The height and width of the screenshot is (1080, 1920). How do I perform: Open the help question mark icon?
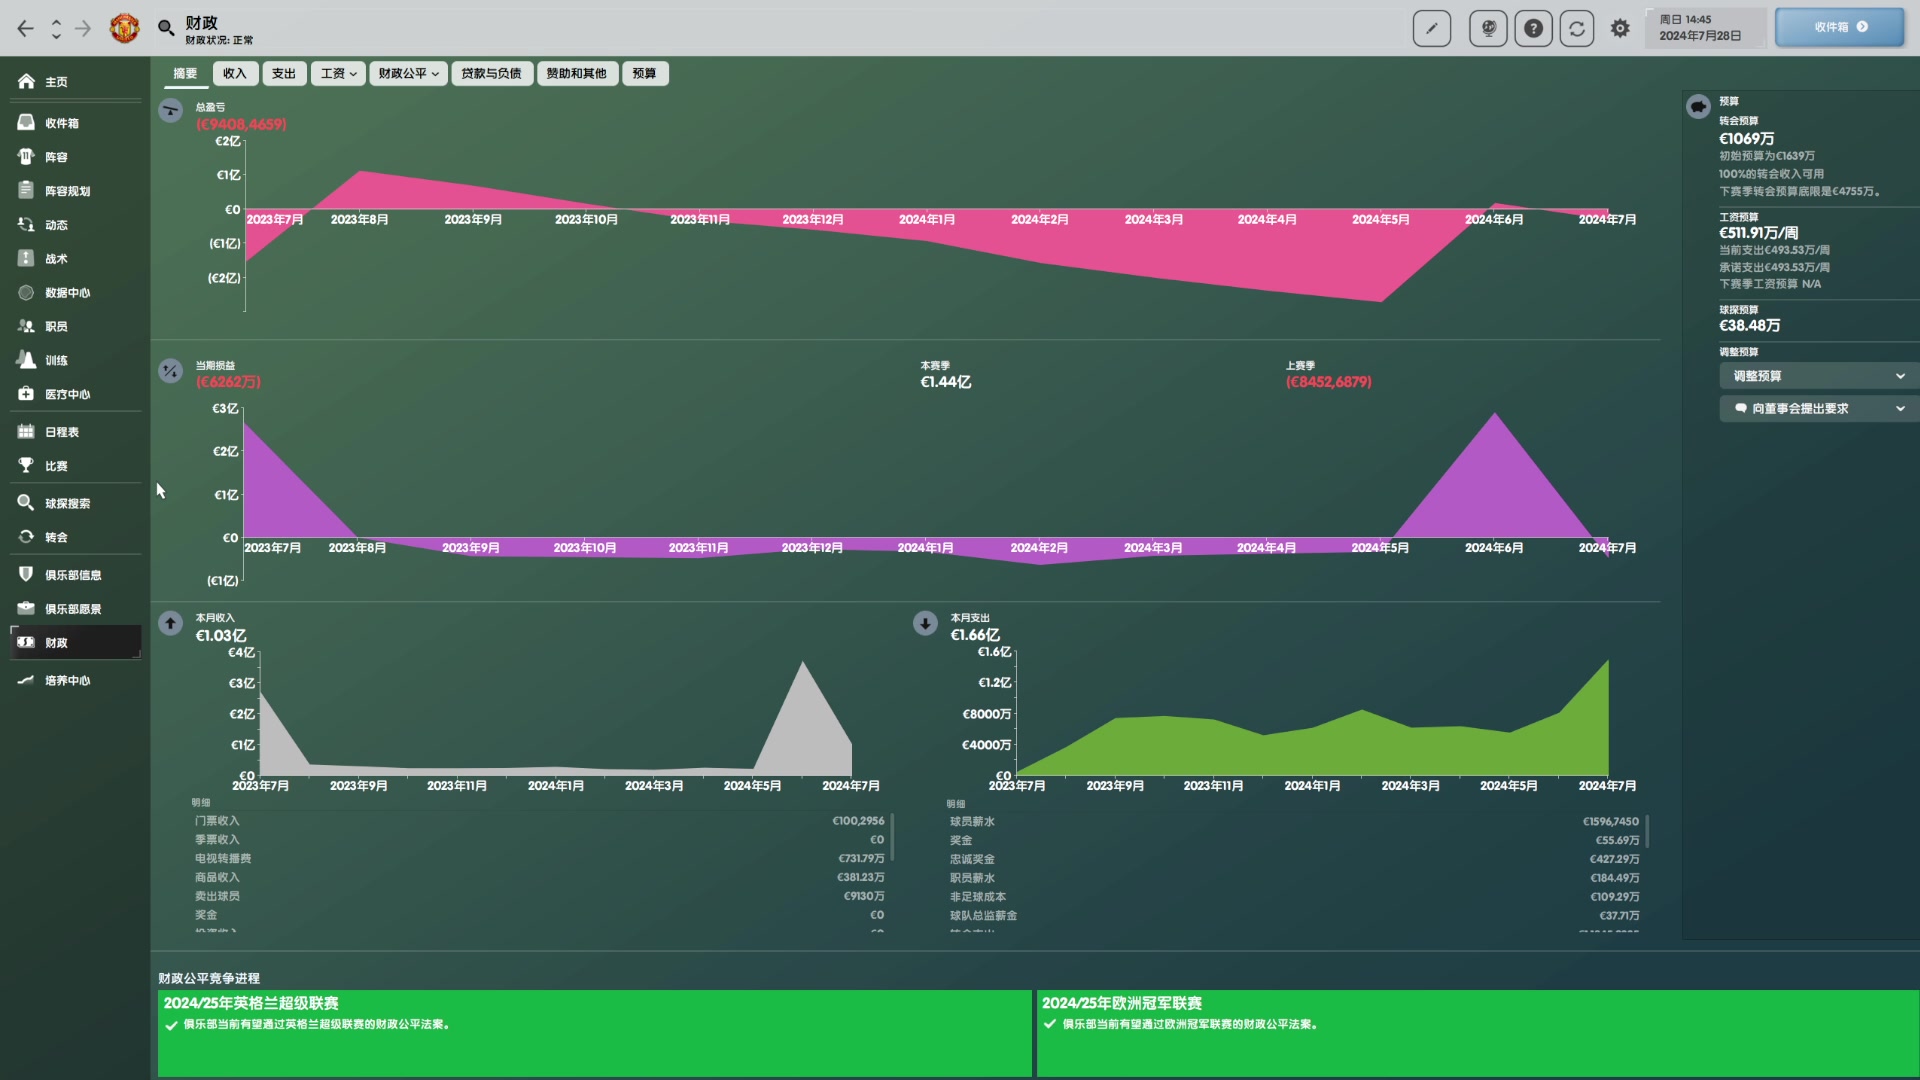(x=1533, y=28)
